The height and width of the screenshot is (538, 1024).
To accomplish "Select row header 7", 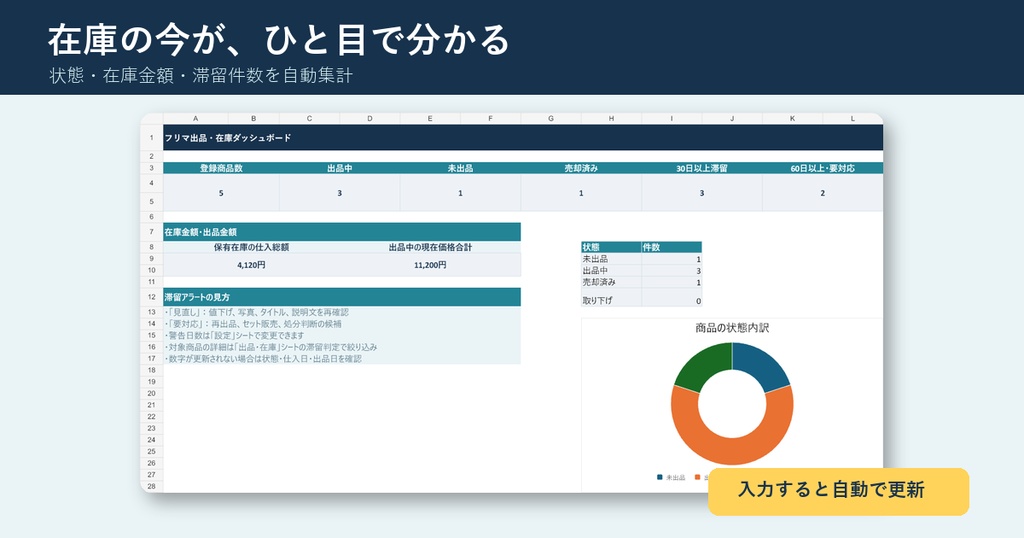I will coord(152,232).
